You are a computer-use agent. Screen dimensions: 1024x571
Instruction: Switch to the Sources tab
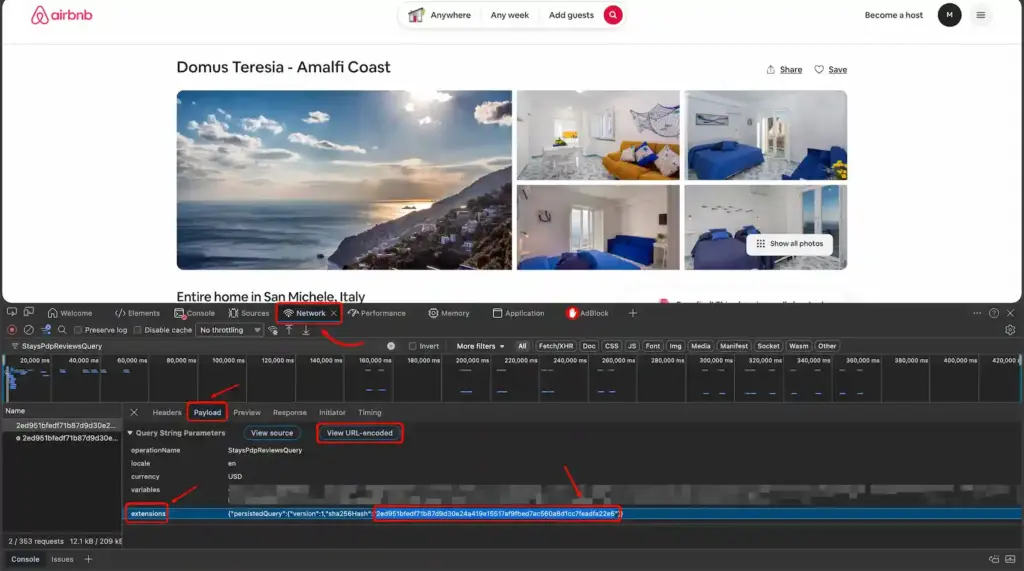click(249, 313)
